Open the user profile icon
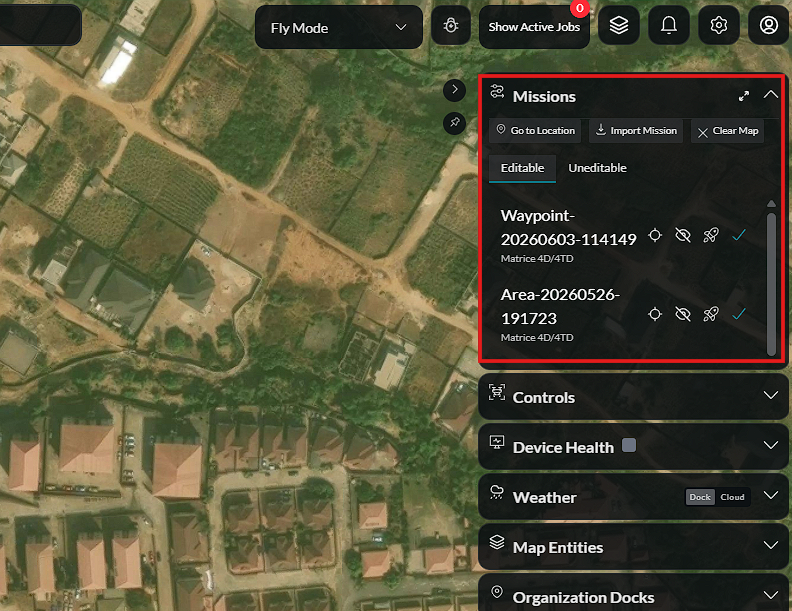This screenshot has width=792, height=611. 769,25
